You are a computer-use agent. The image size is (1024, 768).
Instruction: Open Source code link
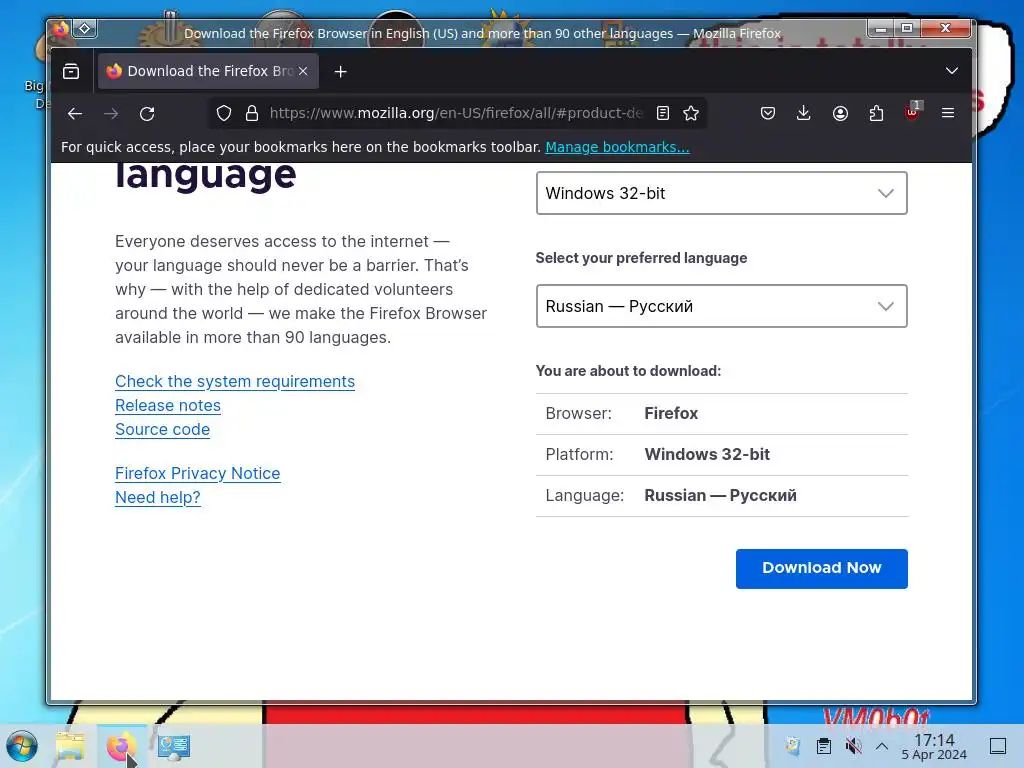tap(163, 430)
